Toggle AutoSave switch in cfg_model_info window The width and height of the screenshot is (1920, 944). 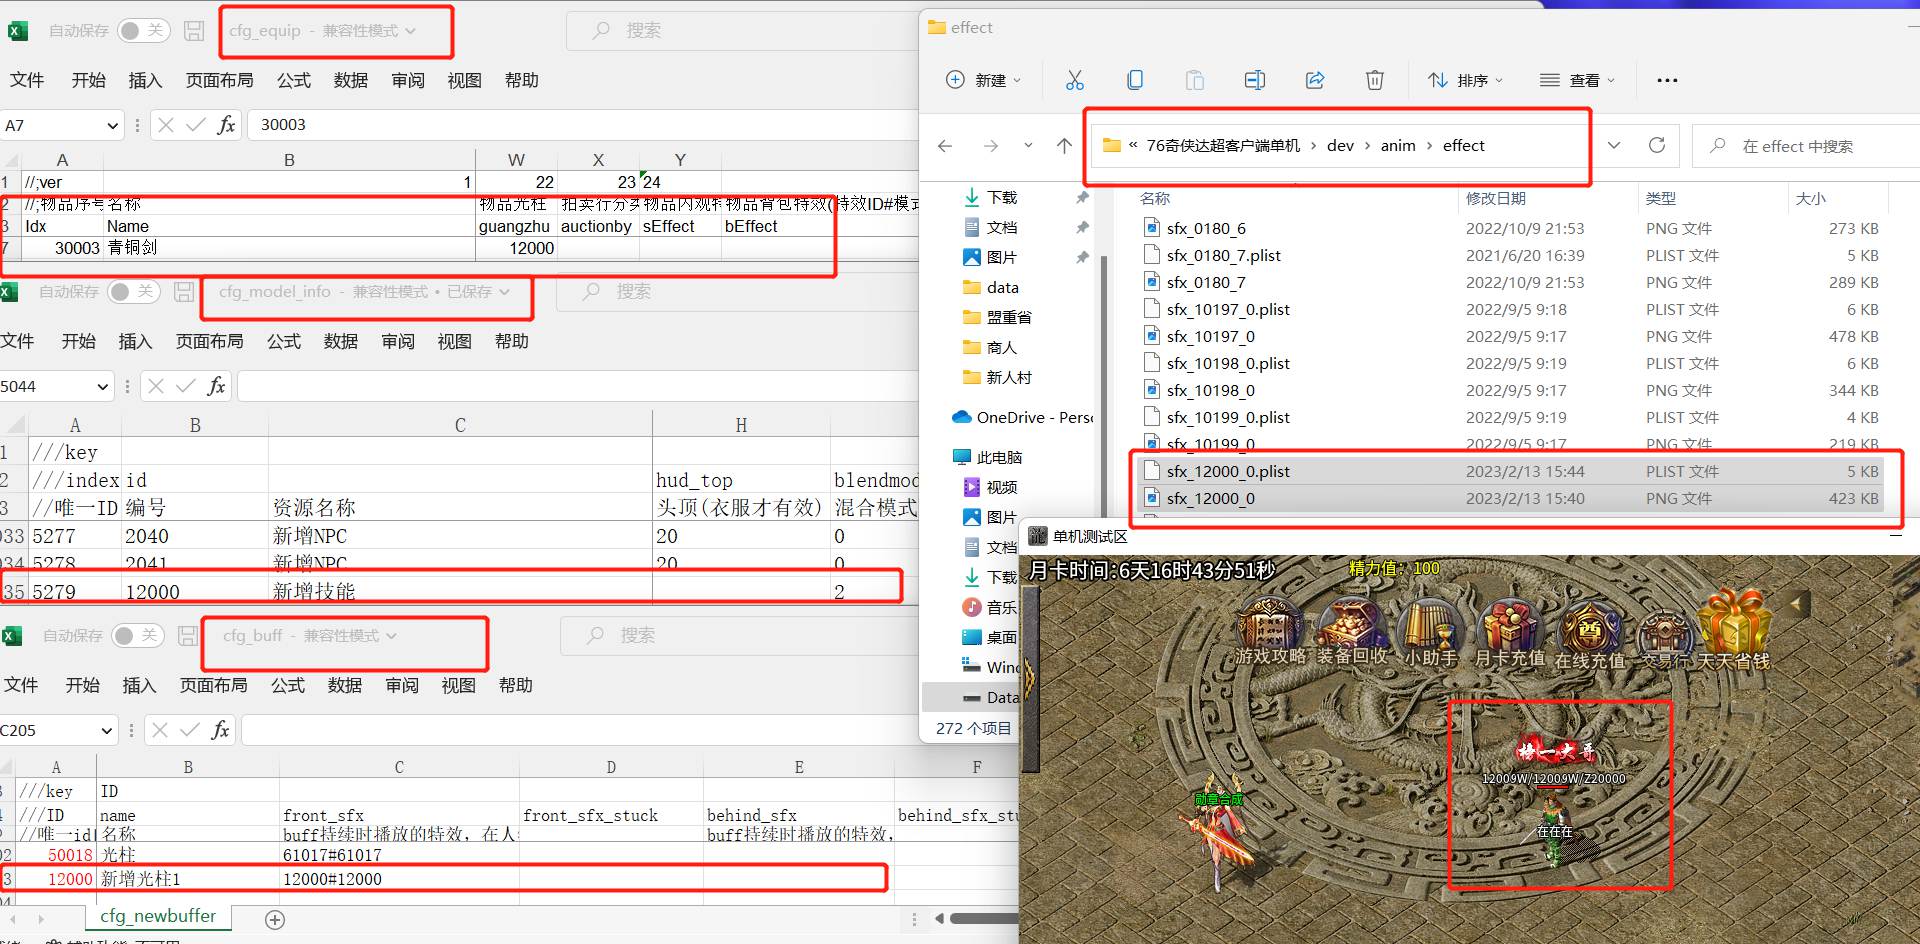(x=133, y=292)
